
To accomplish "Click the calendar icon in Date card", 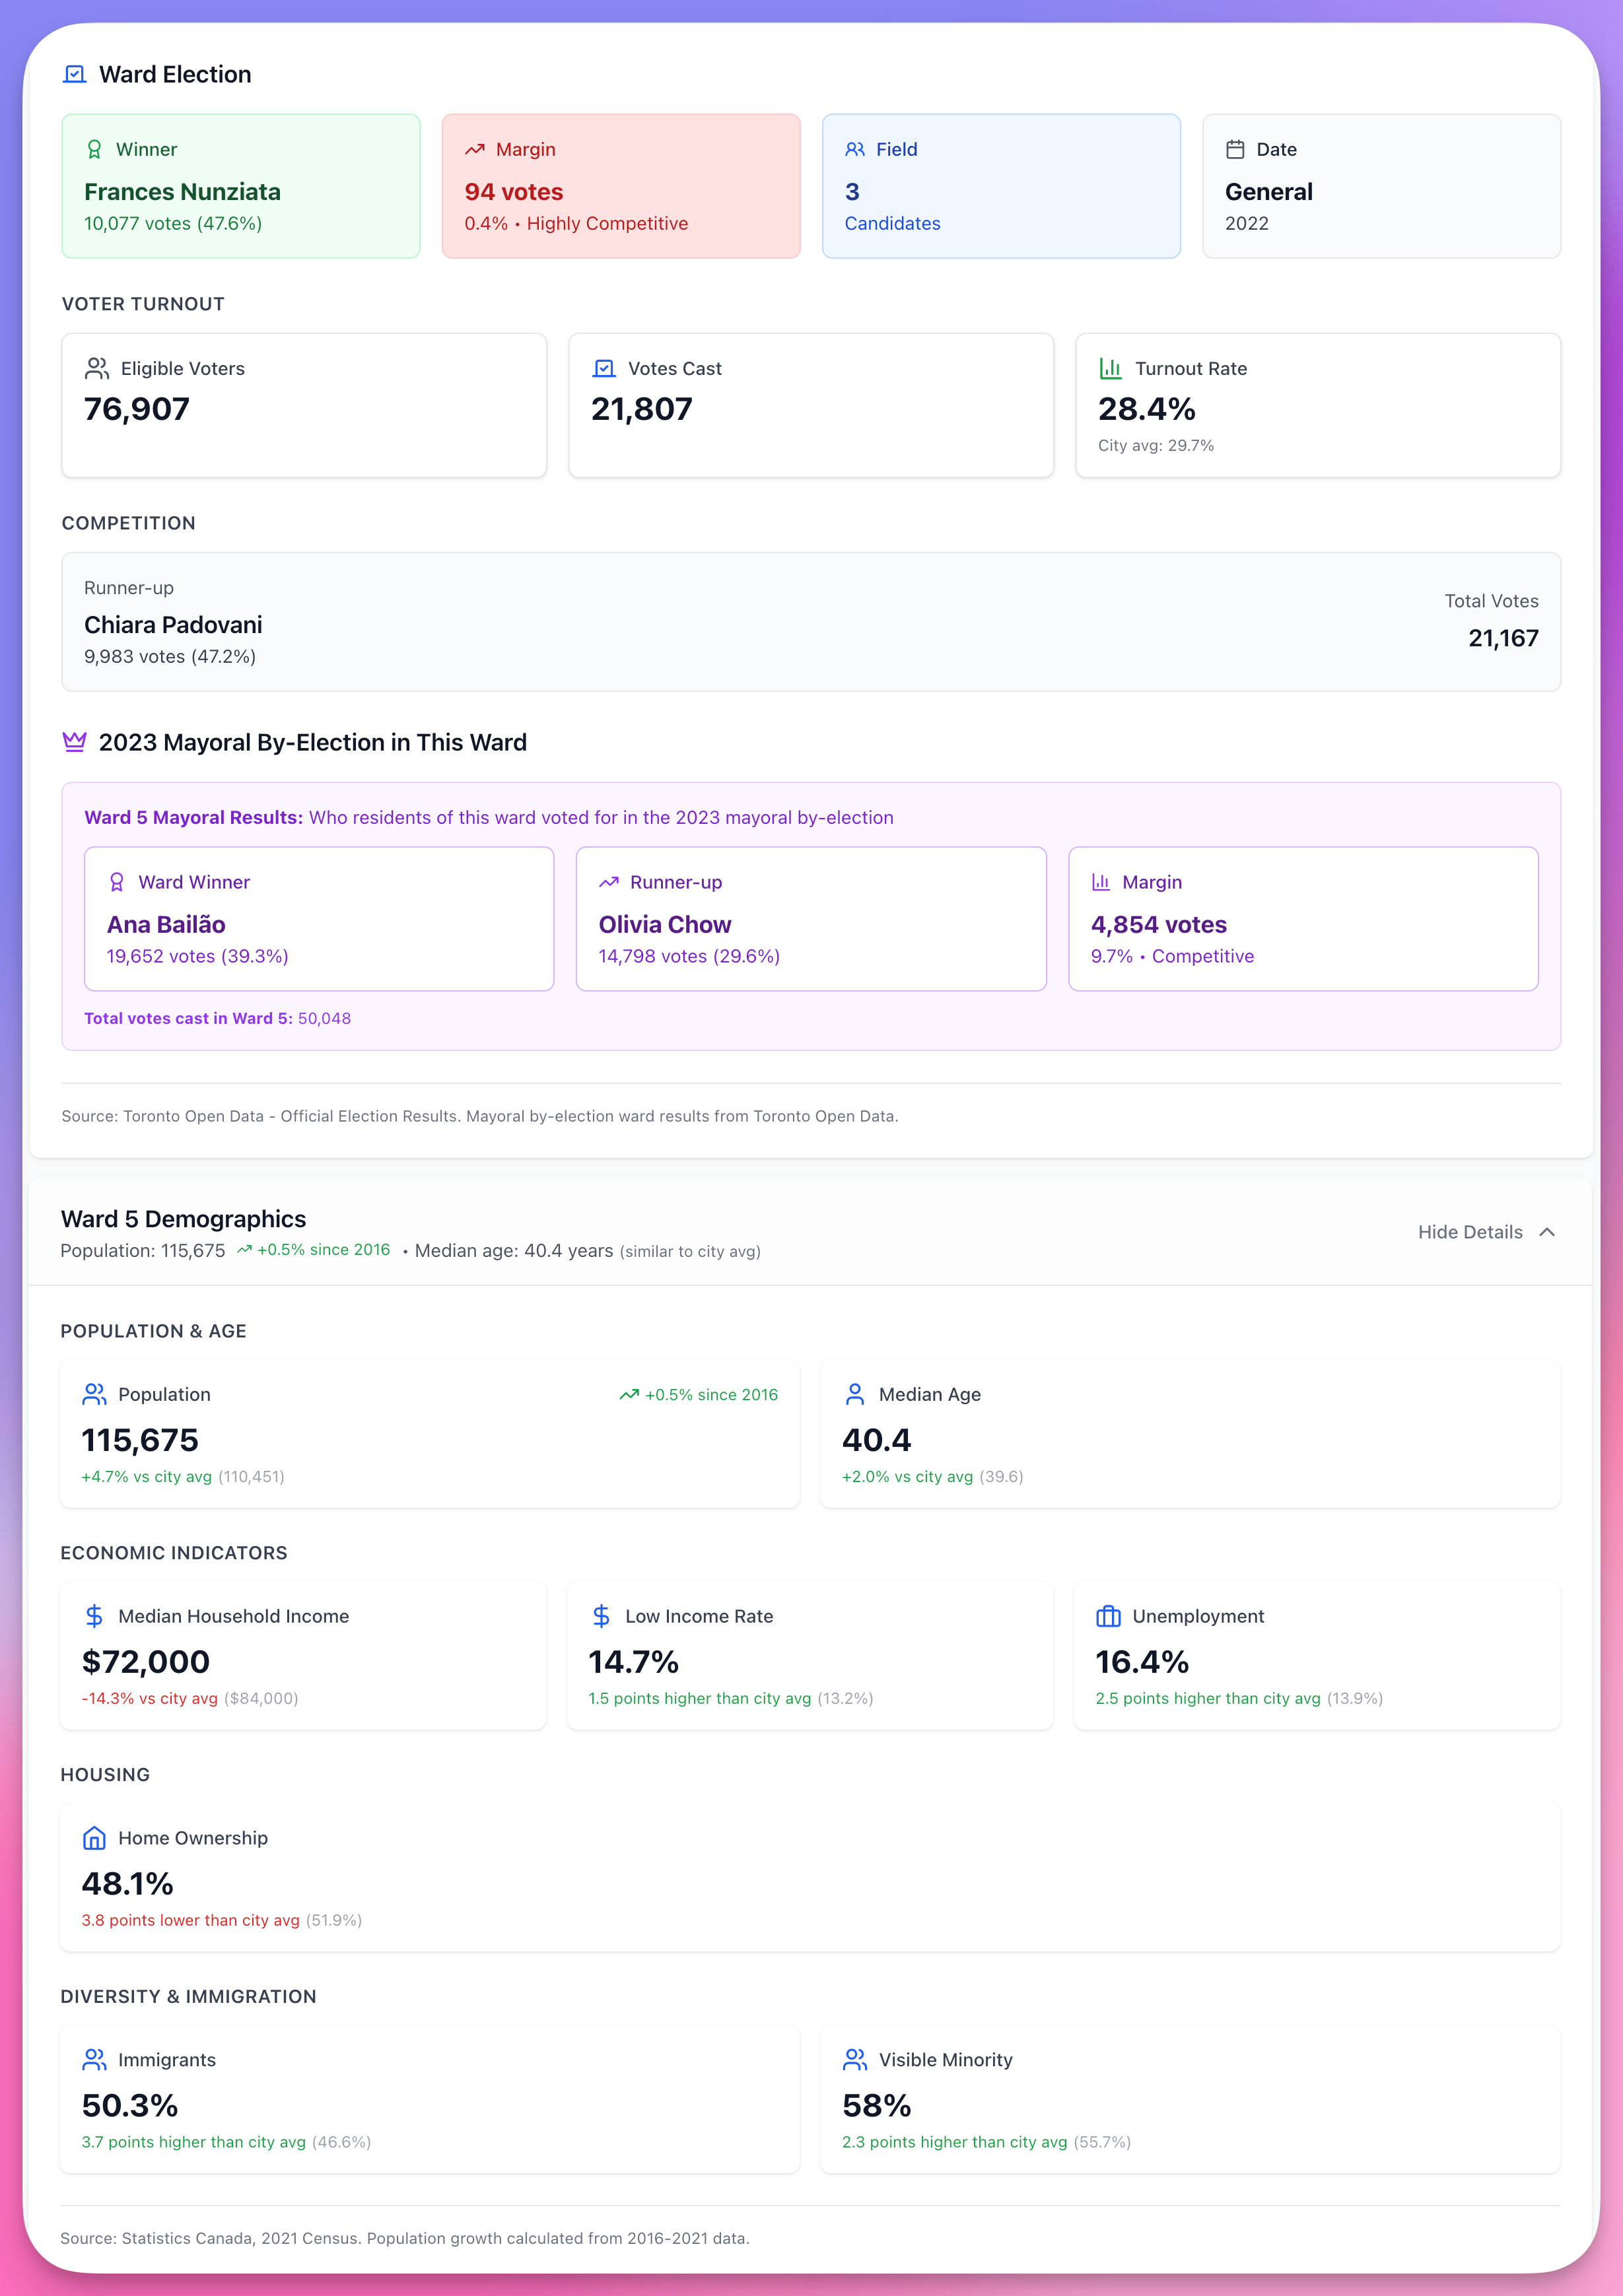I will pyautogui.click(x=1235, y=149).
